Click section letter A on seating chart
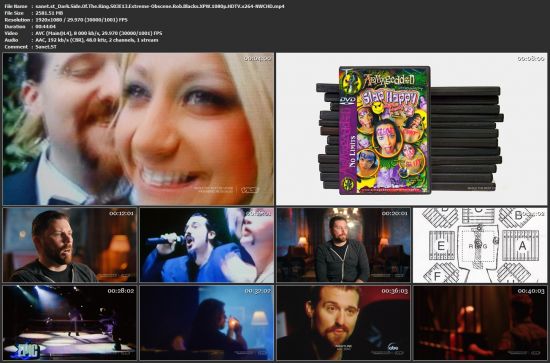The height and width of the screenshot is (363, 550). click(522, 246)
